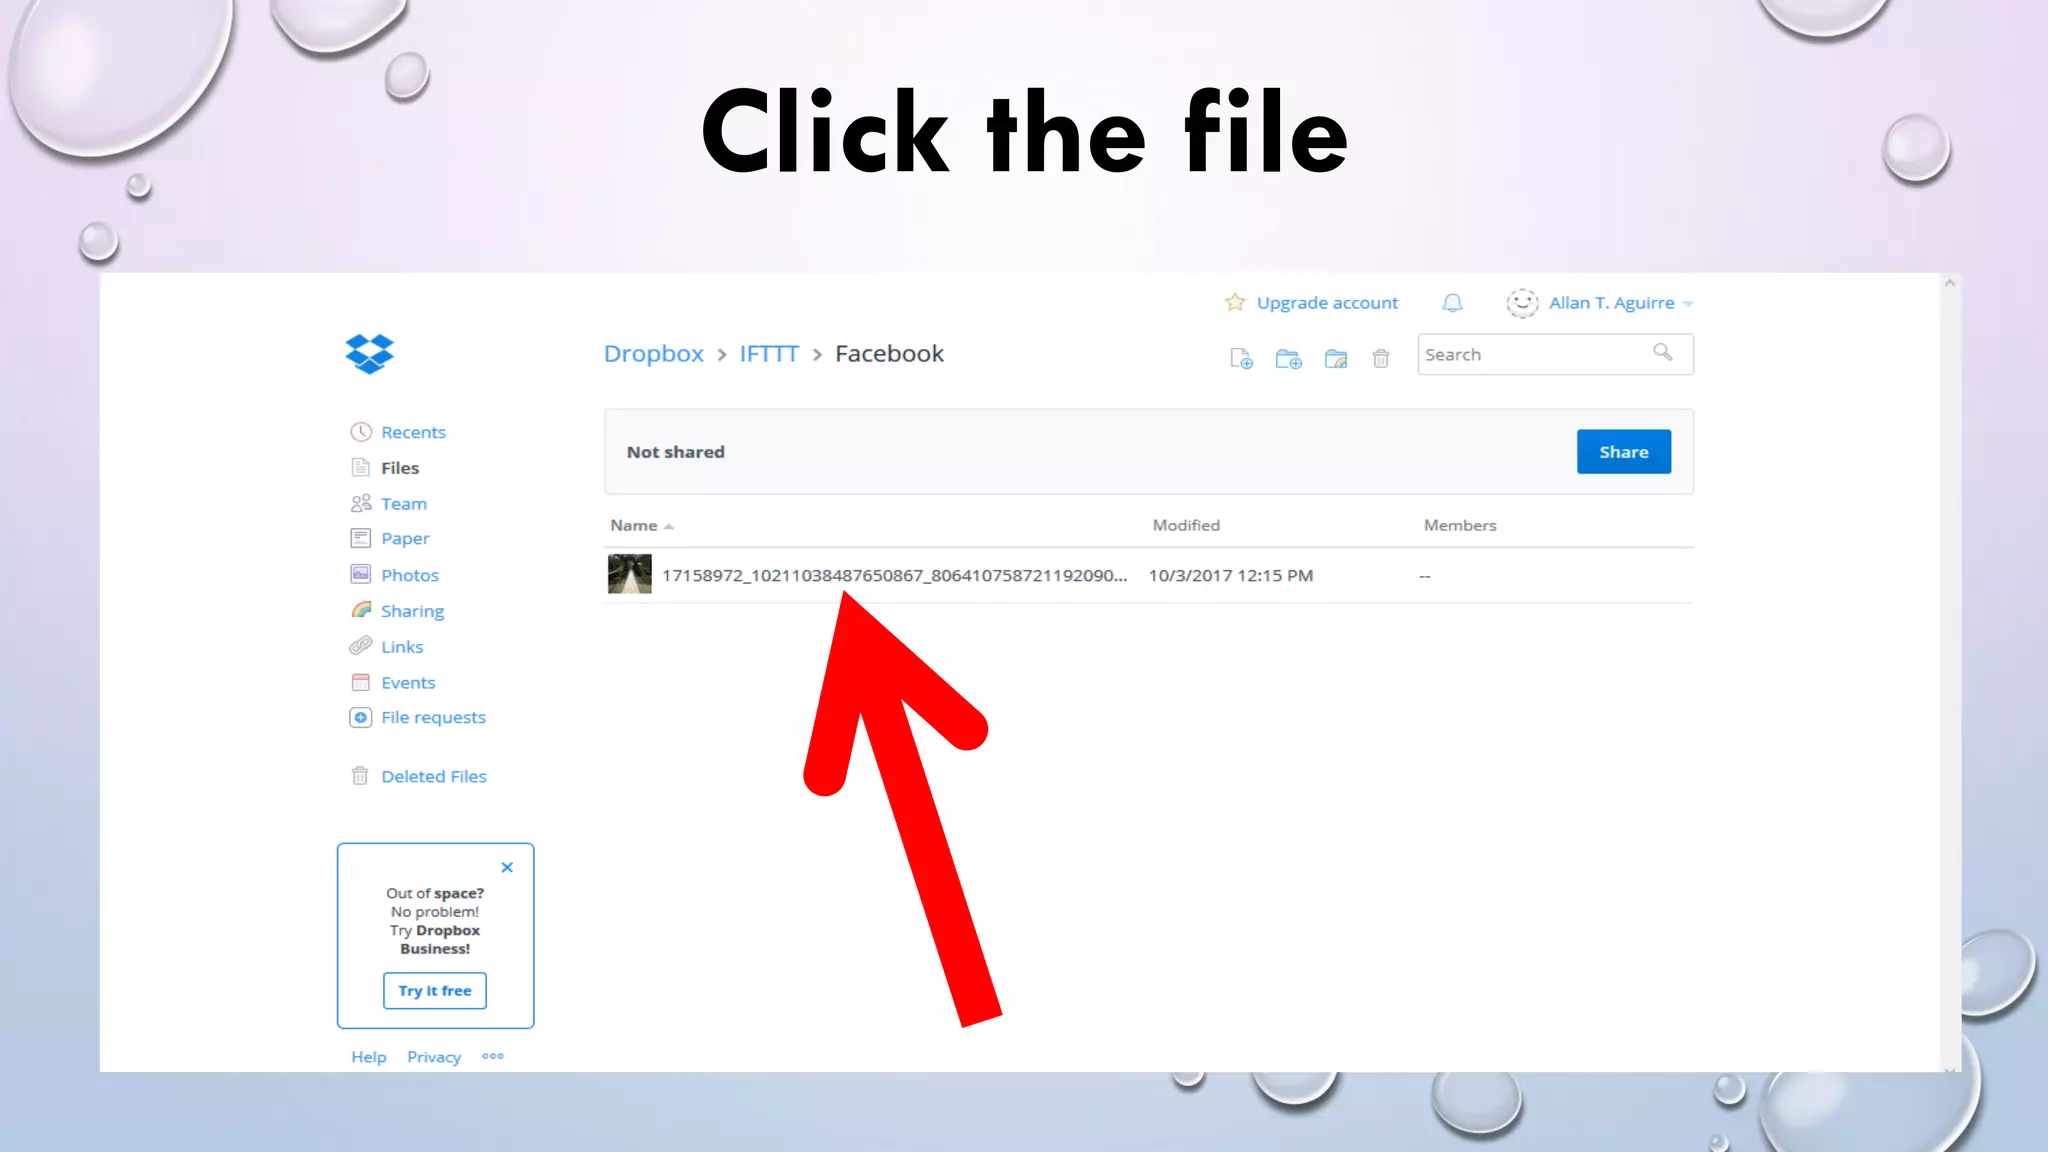Screen dimensions: 2048x1152
Task: Click the File requests icon
Action: click(x=361, y=717)
